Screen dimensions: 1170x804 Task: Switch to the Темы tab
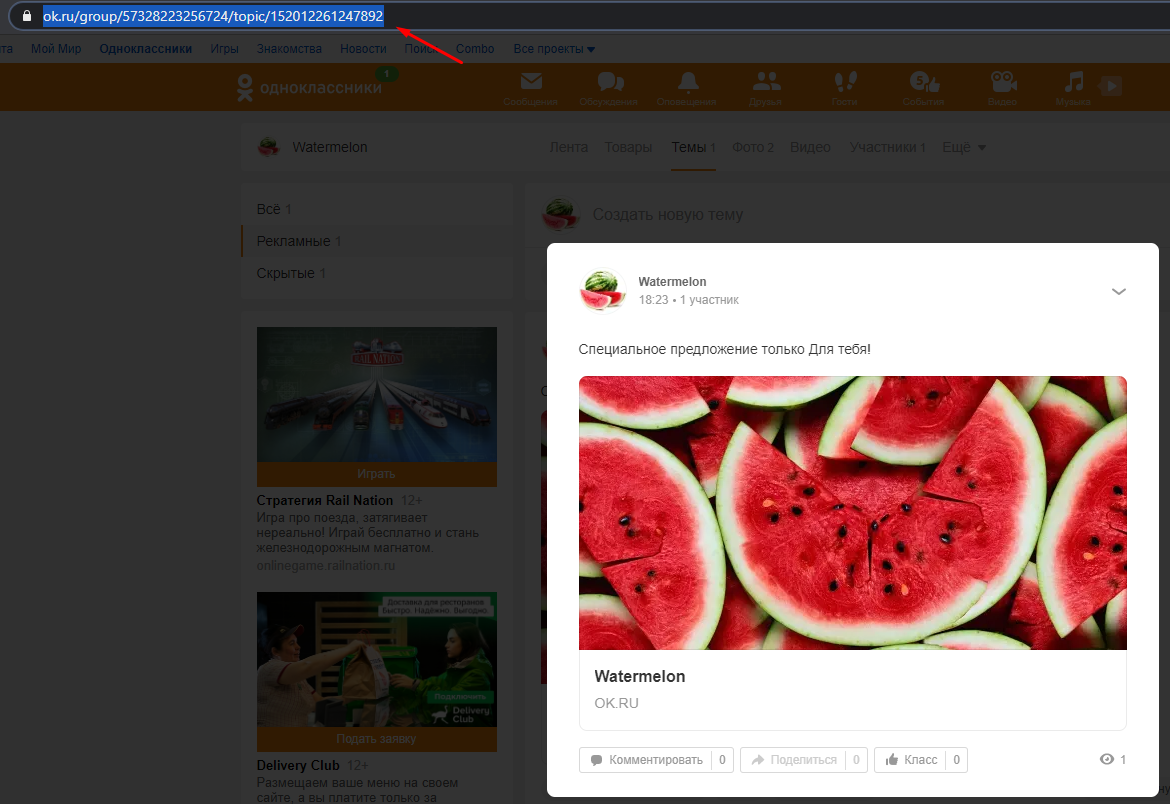693,147
